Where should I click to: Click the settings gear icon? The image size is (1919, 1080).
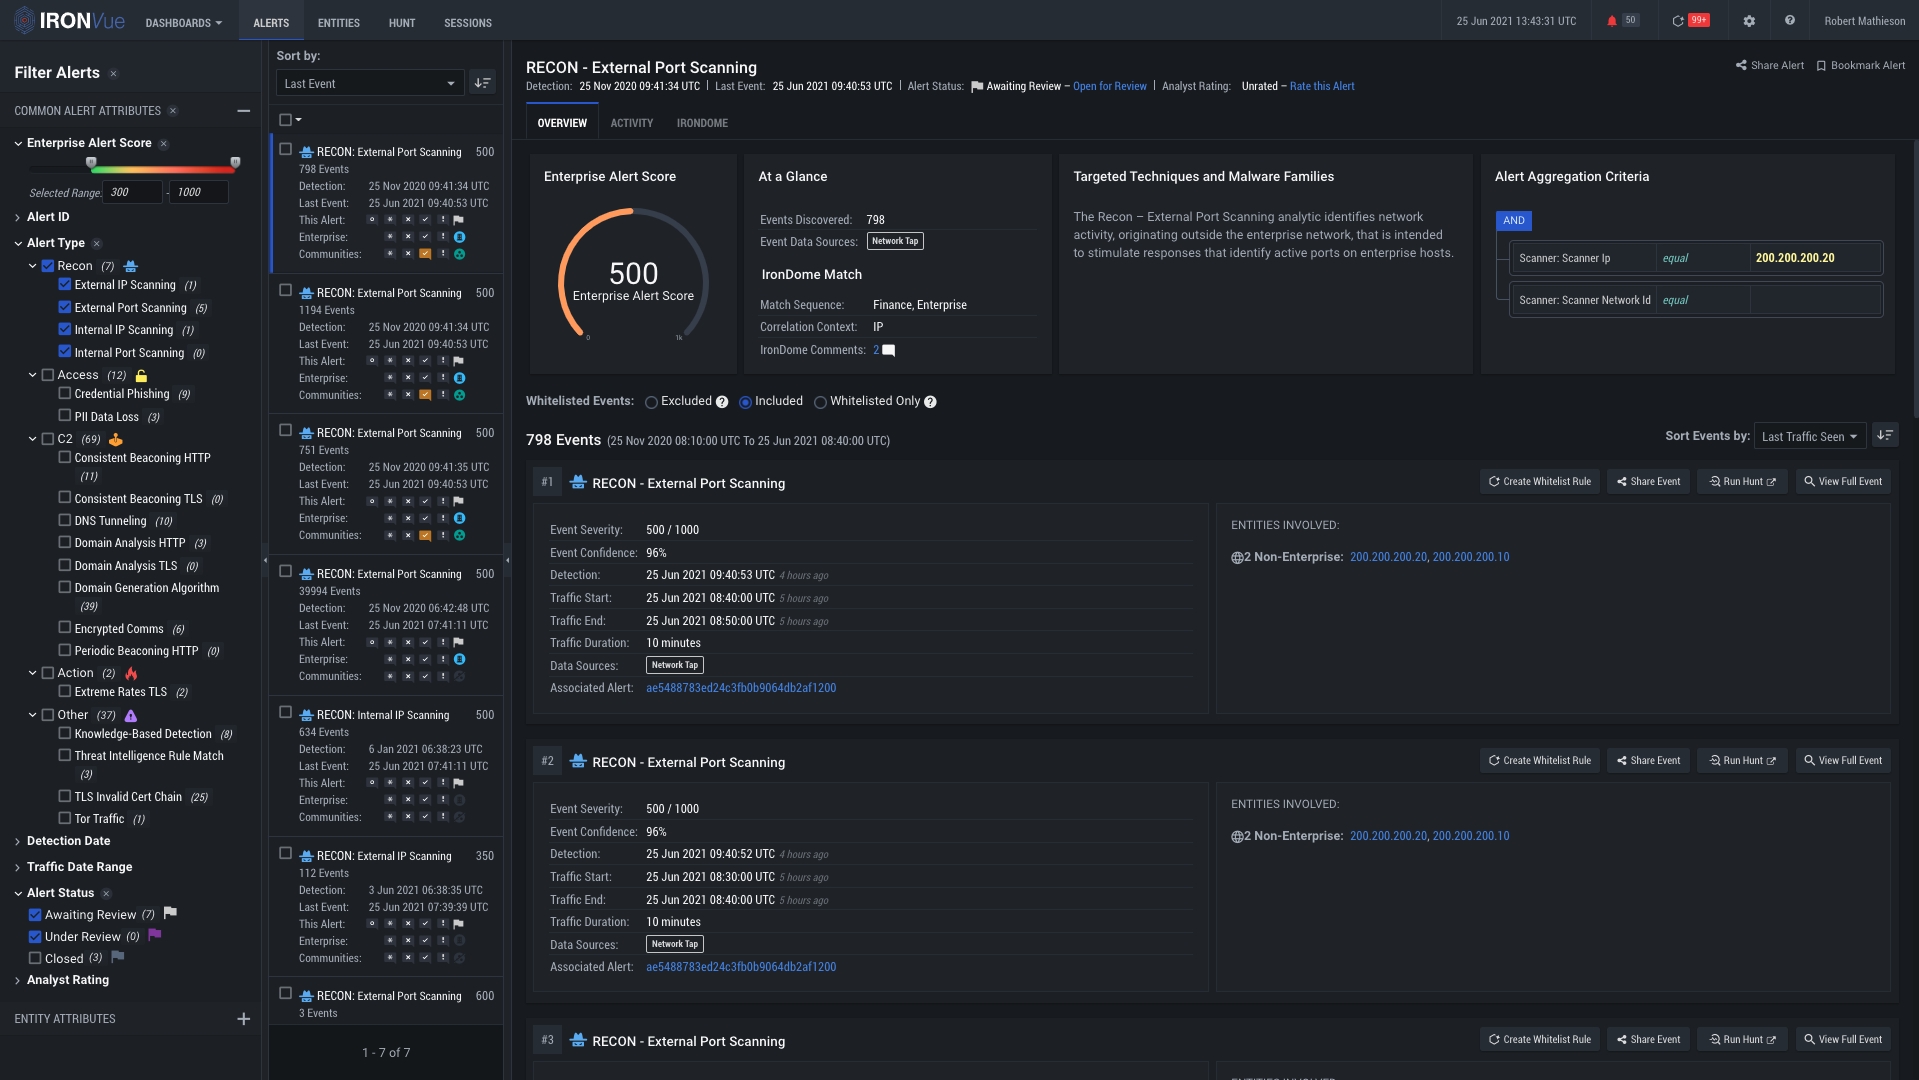pyautogui.click(x=1749, y=21)
